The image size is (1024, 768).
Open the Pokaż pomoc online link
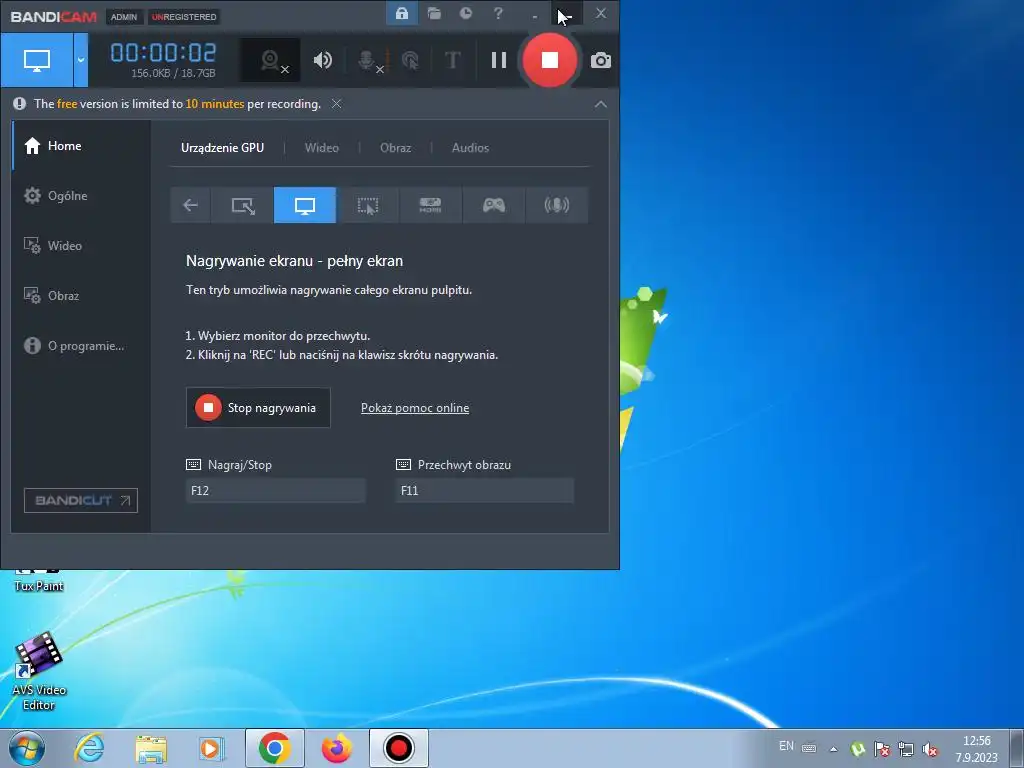(415, 408)
